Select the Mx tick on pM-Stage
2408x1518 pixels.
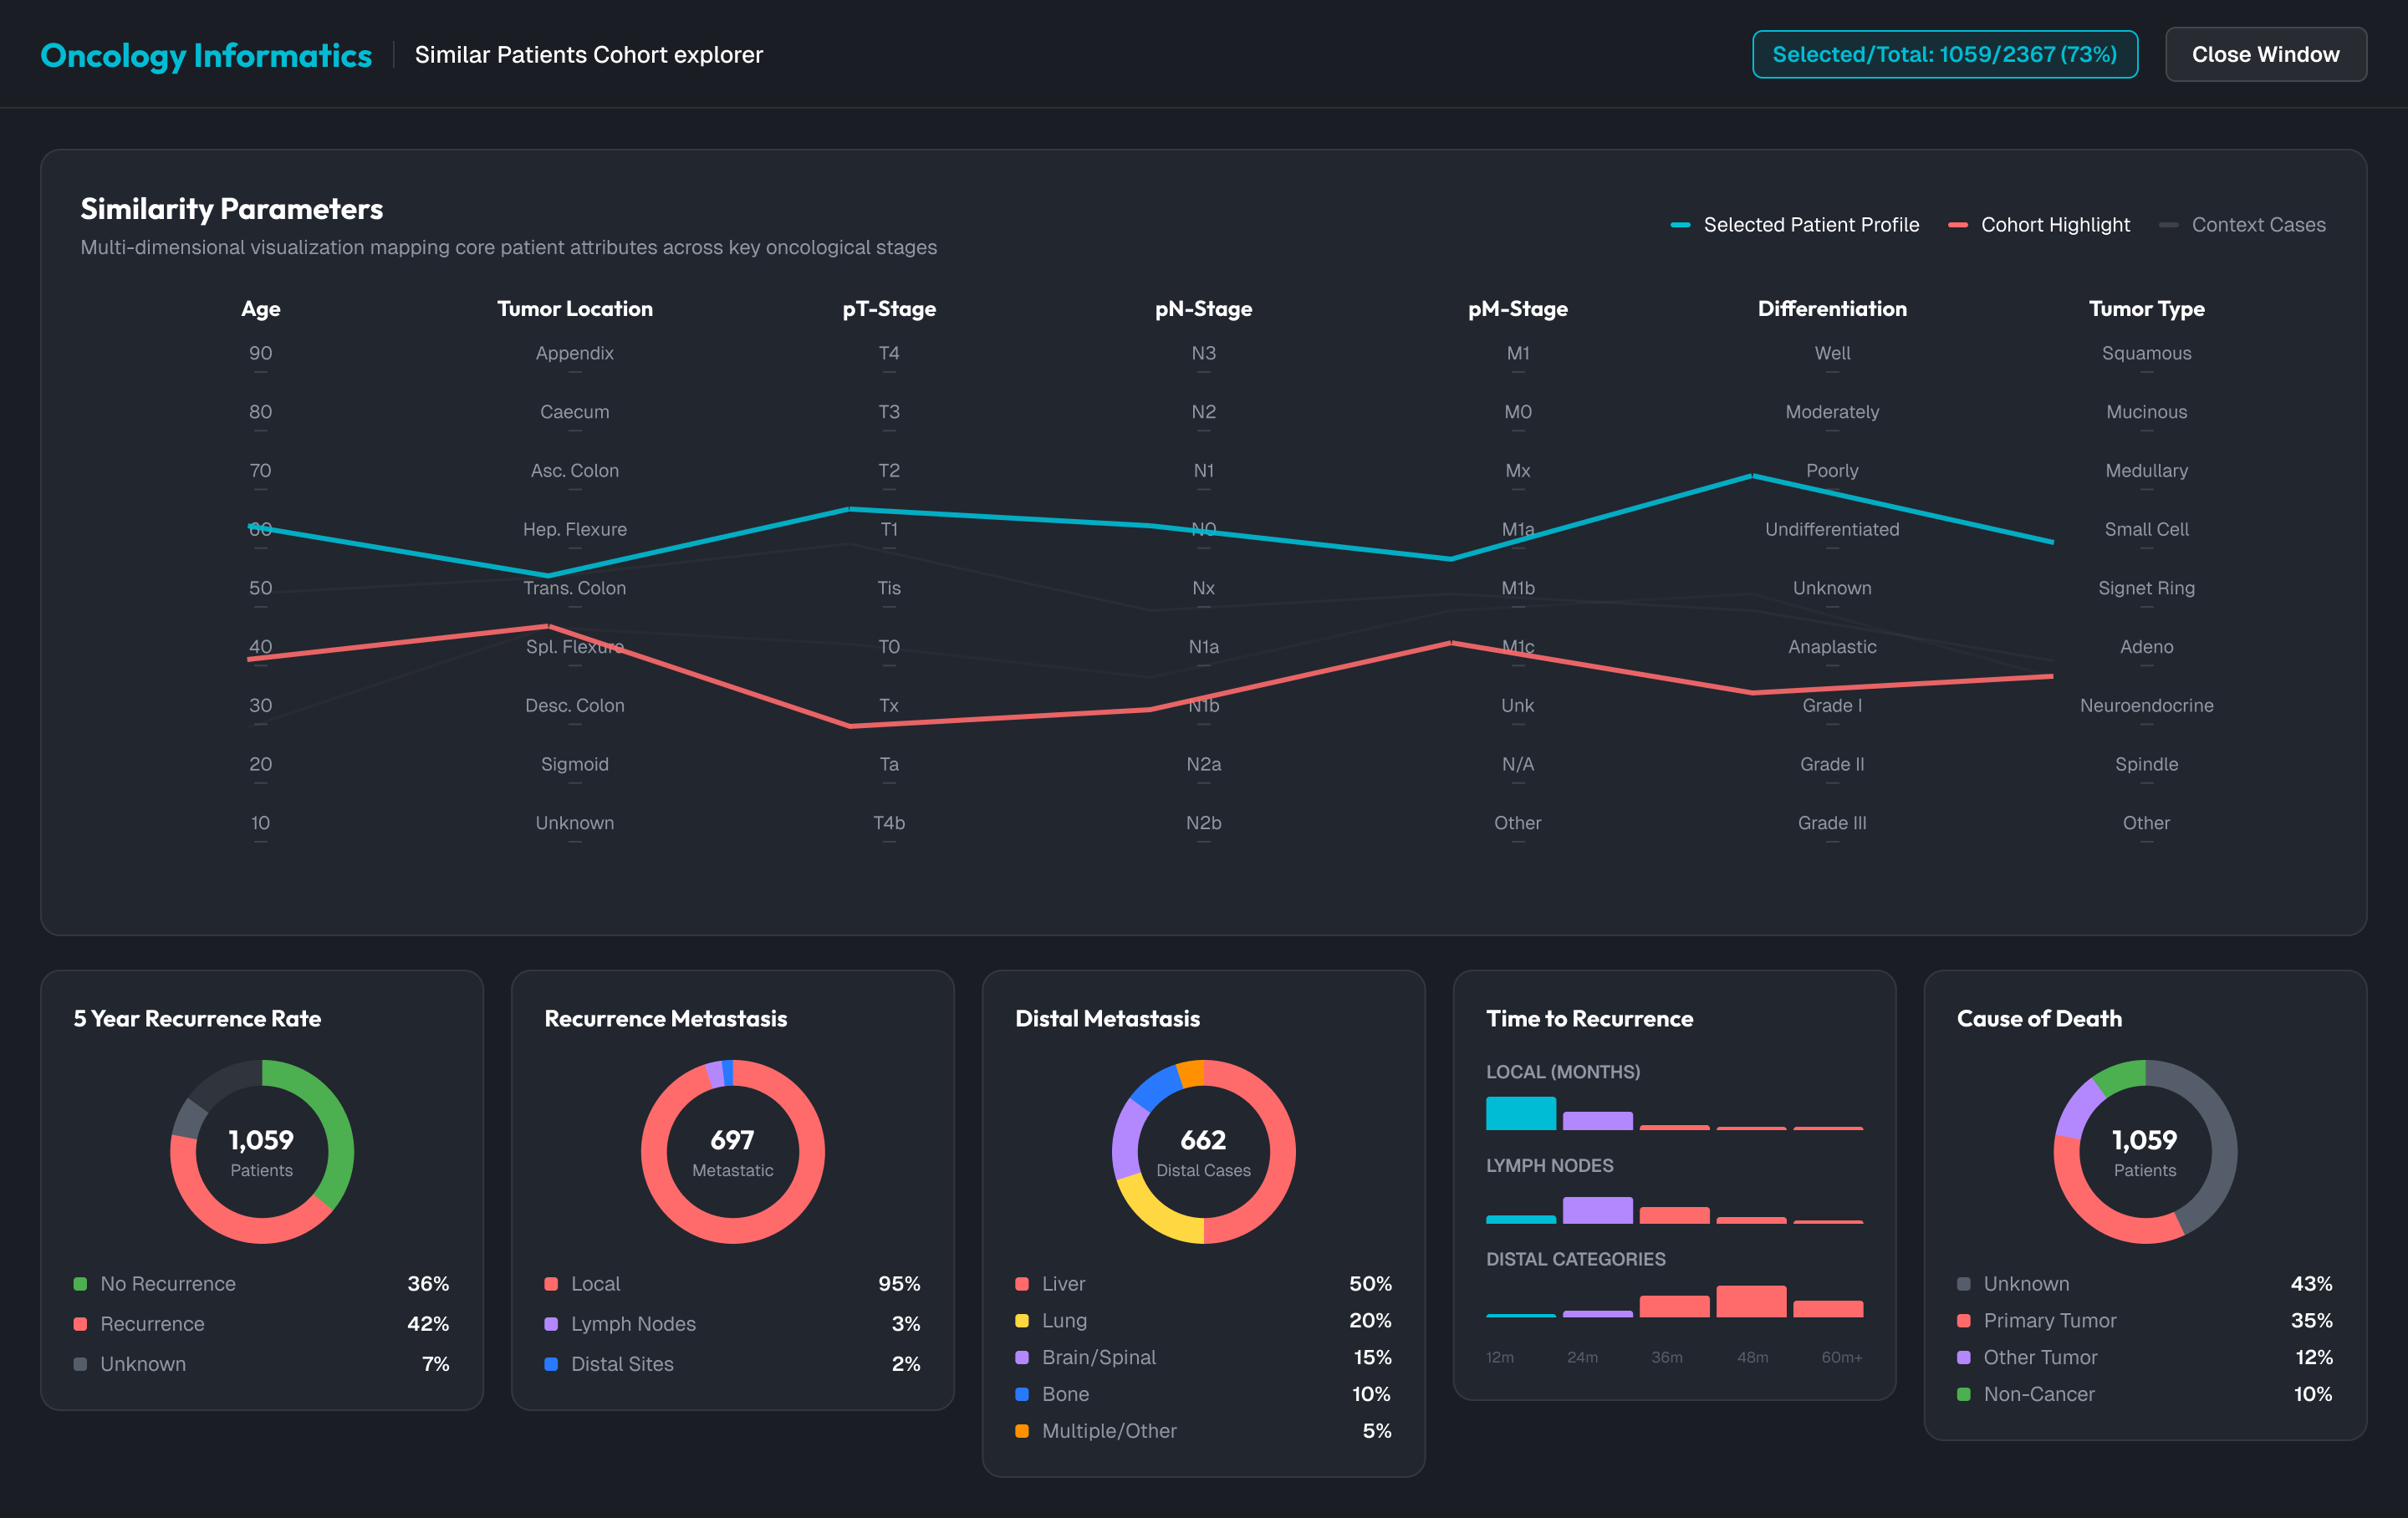(x=1518, y=471)
